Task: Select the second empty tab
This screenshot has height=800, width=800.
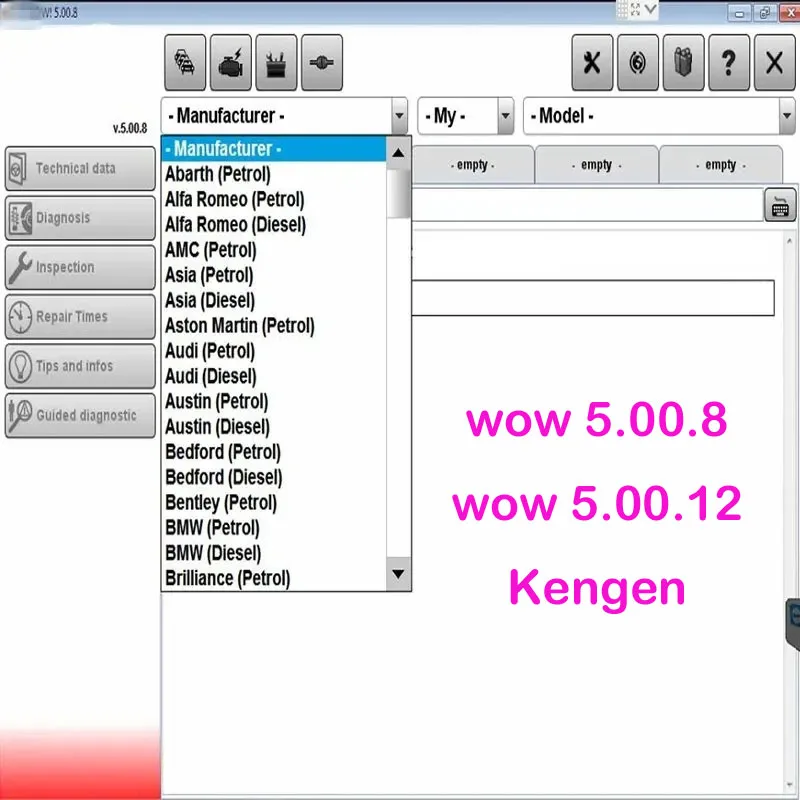Action: (x=596, y=165)
